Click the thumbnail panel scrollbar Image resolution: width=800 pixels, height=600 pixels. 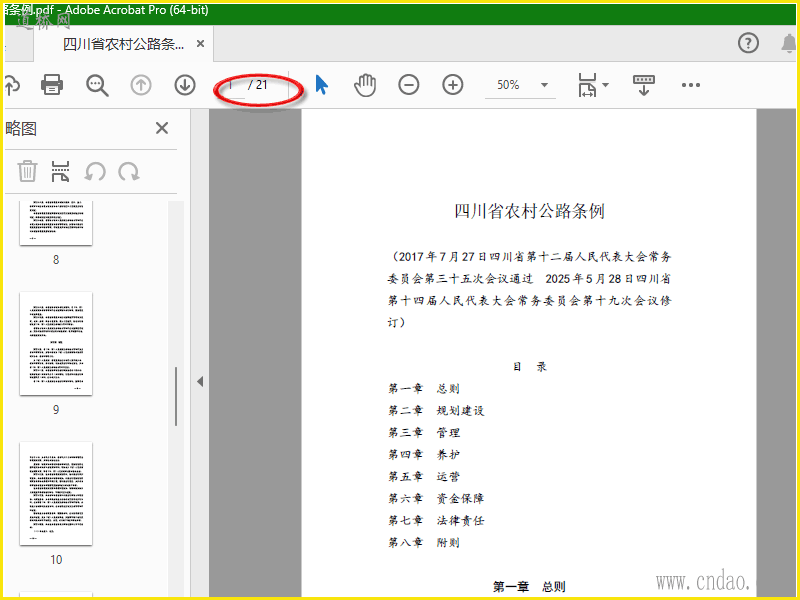pyautogui.click(x=176, y=396)
